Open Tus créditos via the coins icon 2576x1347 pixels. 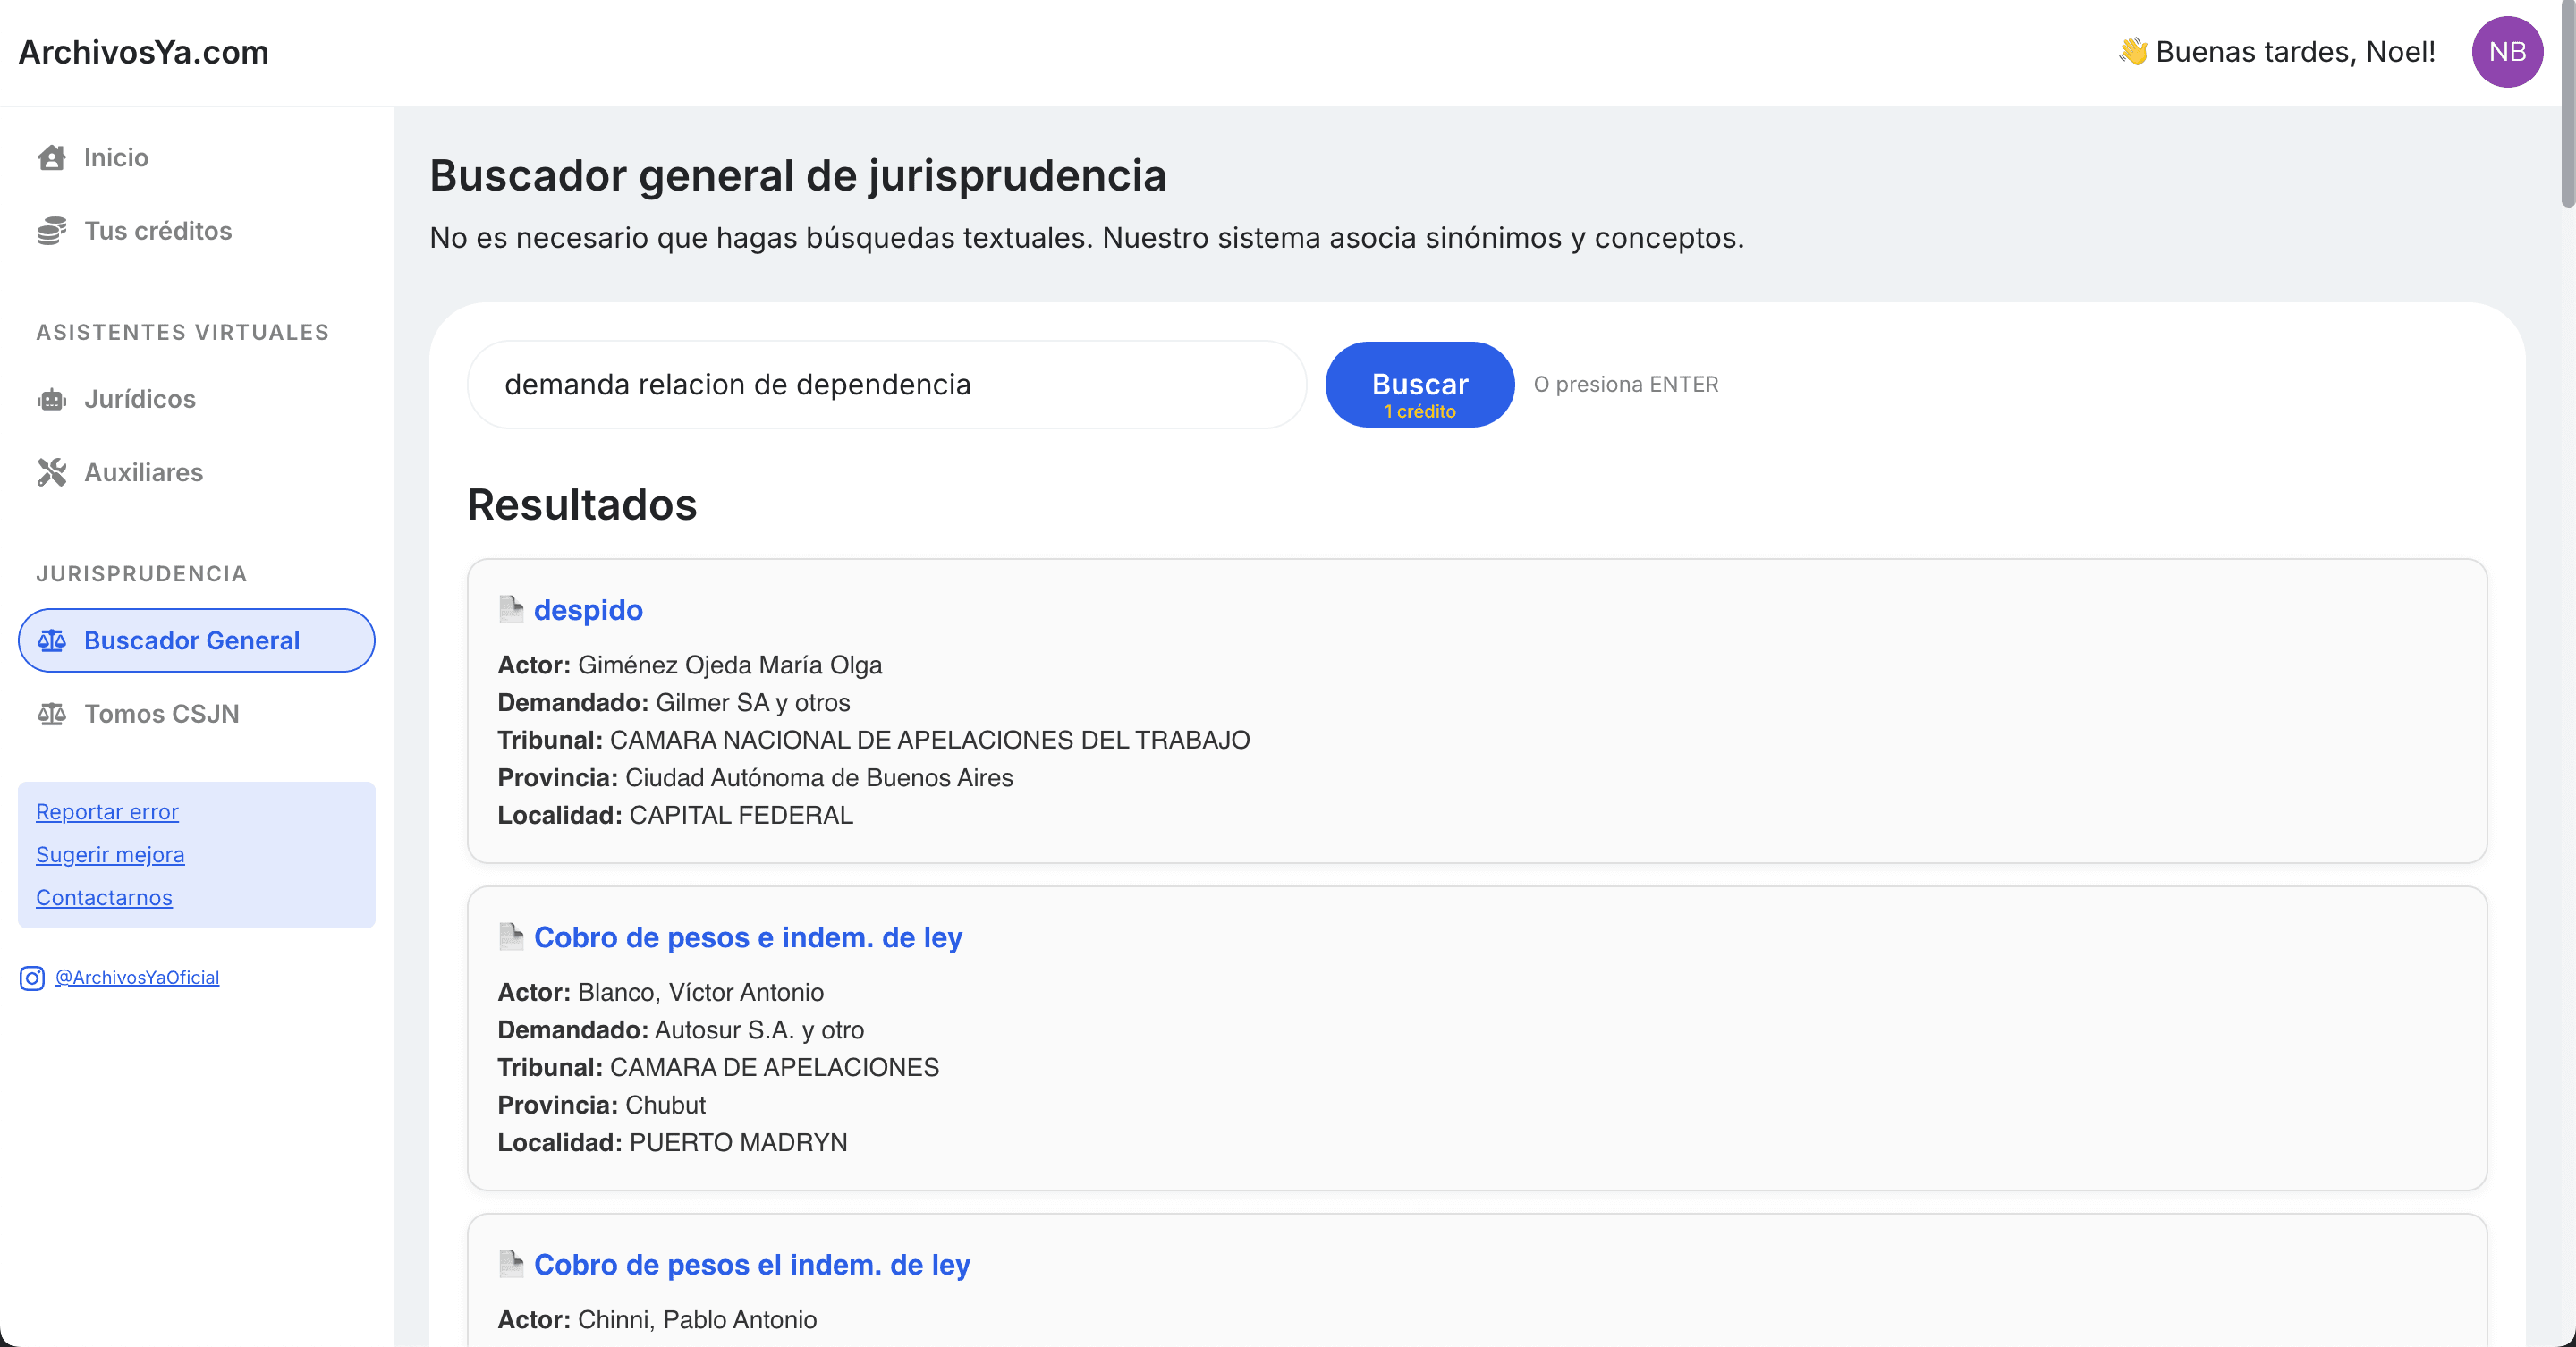53,231
